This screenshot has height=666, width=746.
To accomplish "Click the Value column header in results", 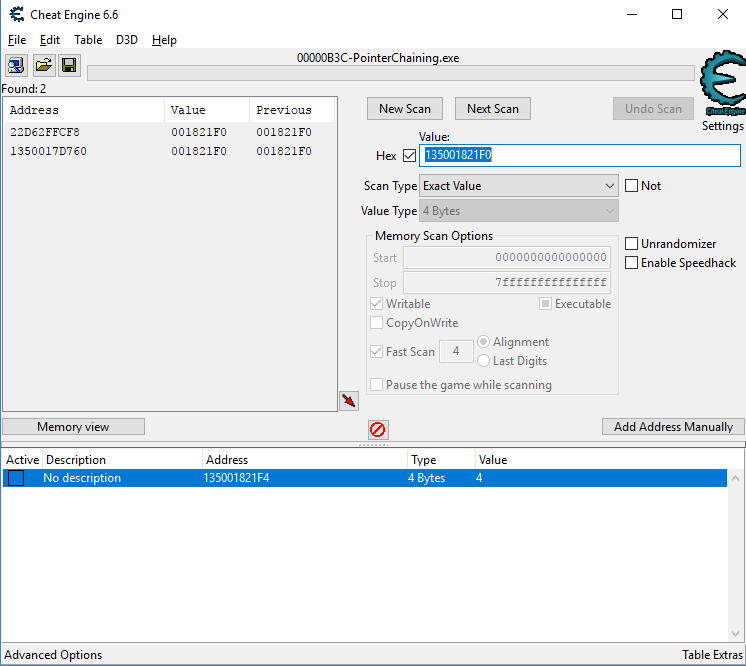I will coord(207,110).
